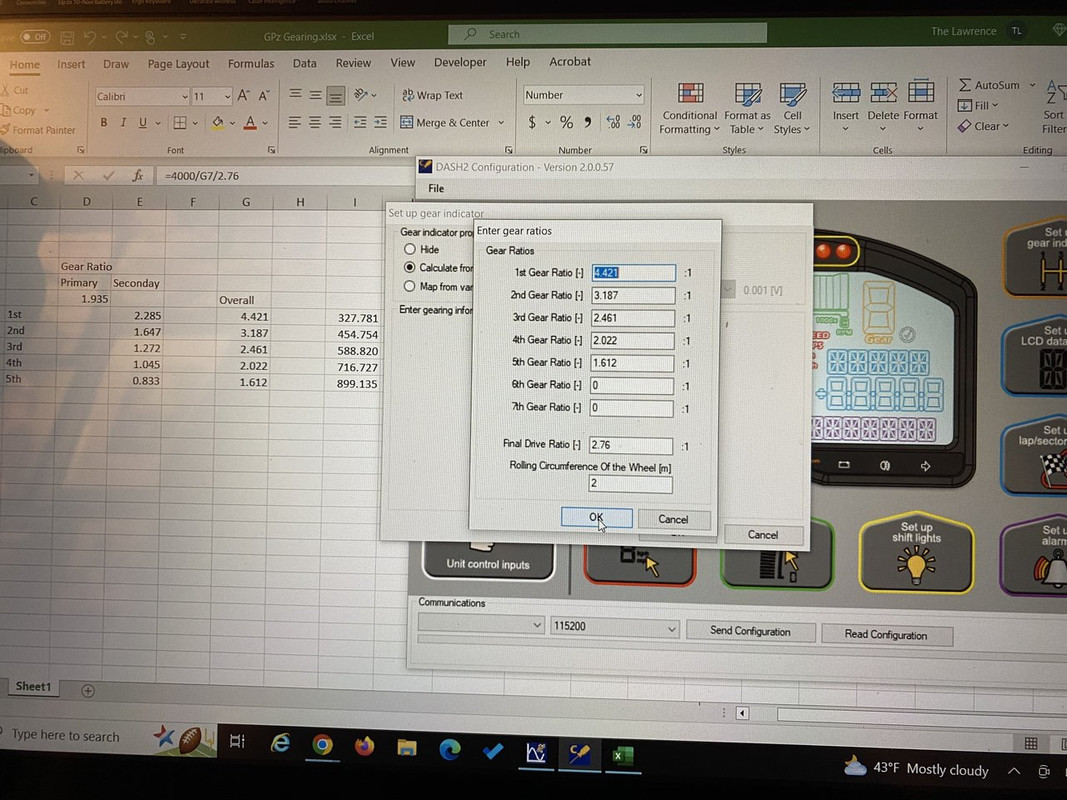
Task: Select the Sheet1 tab
Action: (33, 686)
